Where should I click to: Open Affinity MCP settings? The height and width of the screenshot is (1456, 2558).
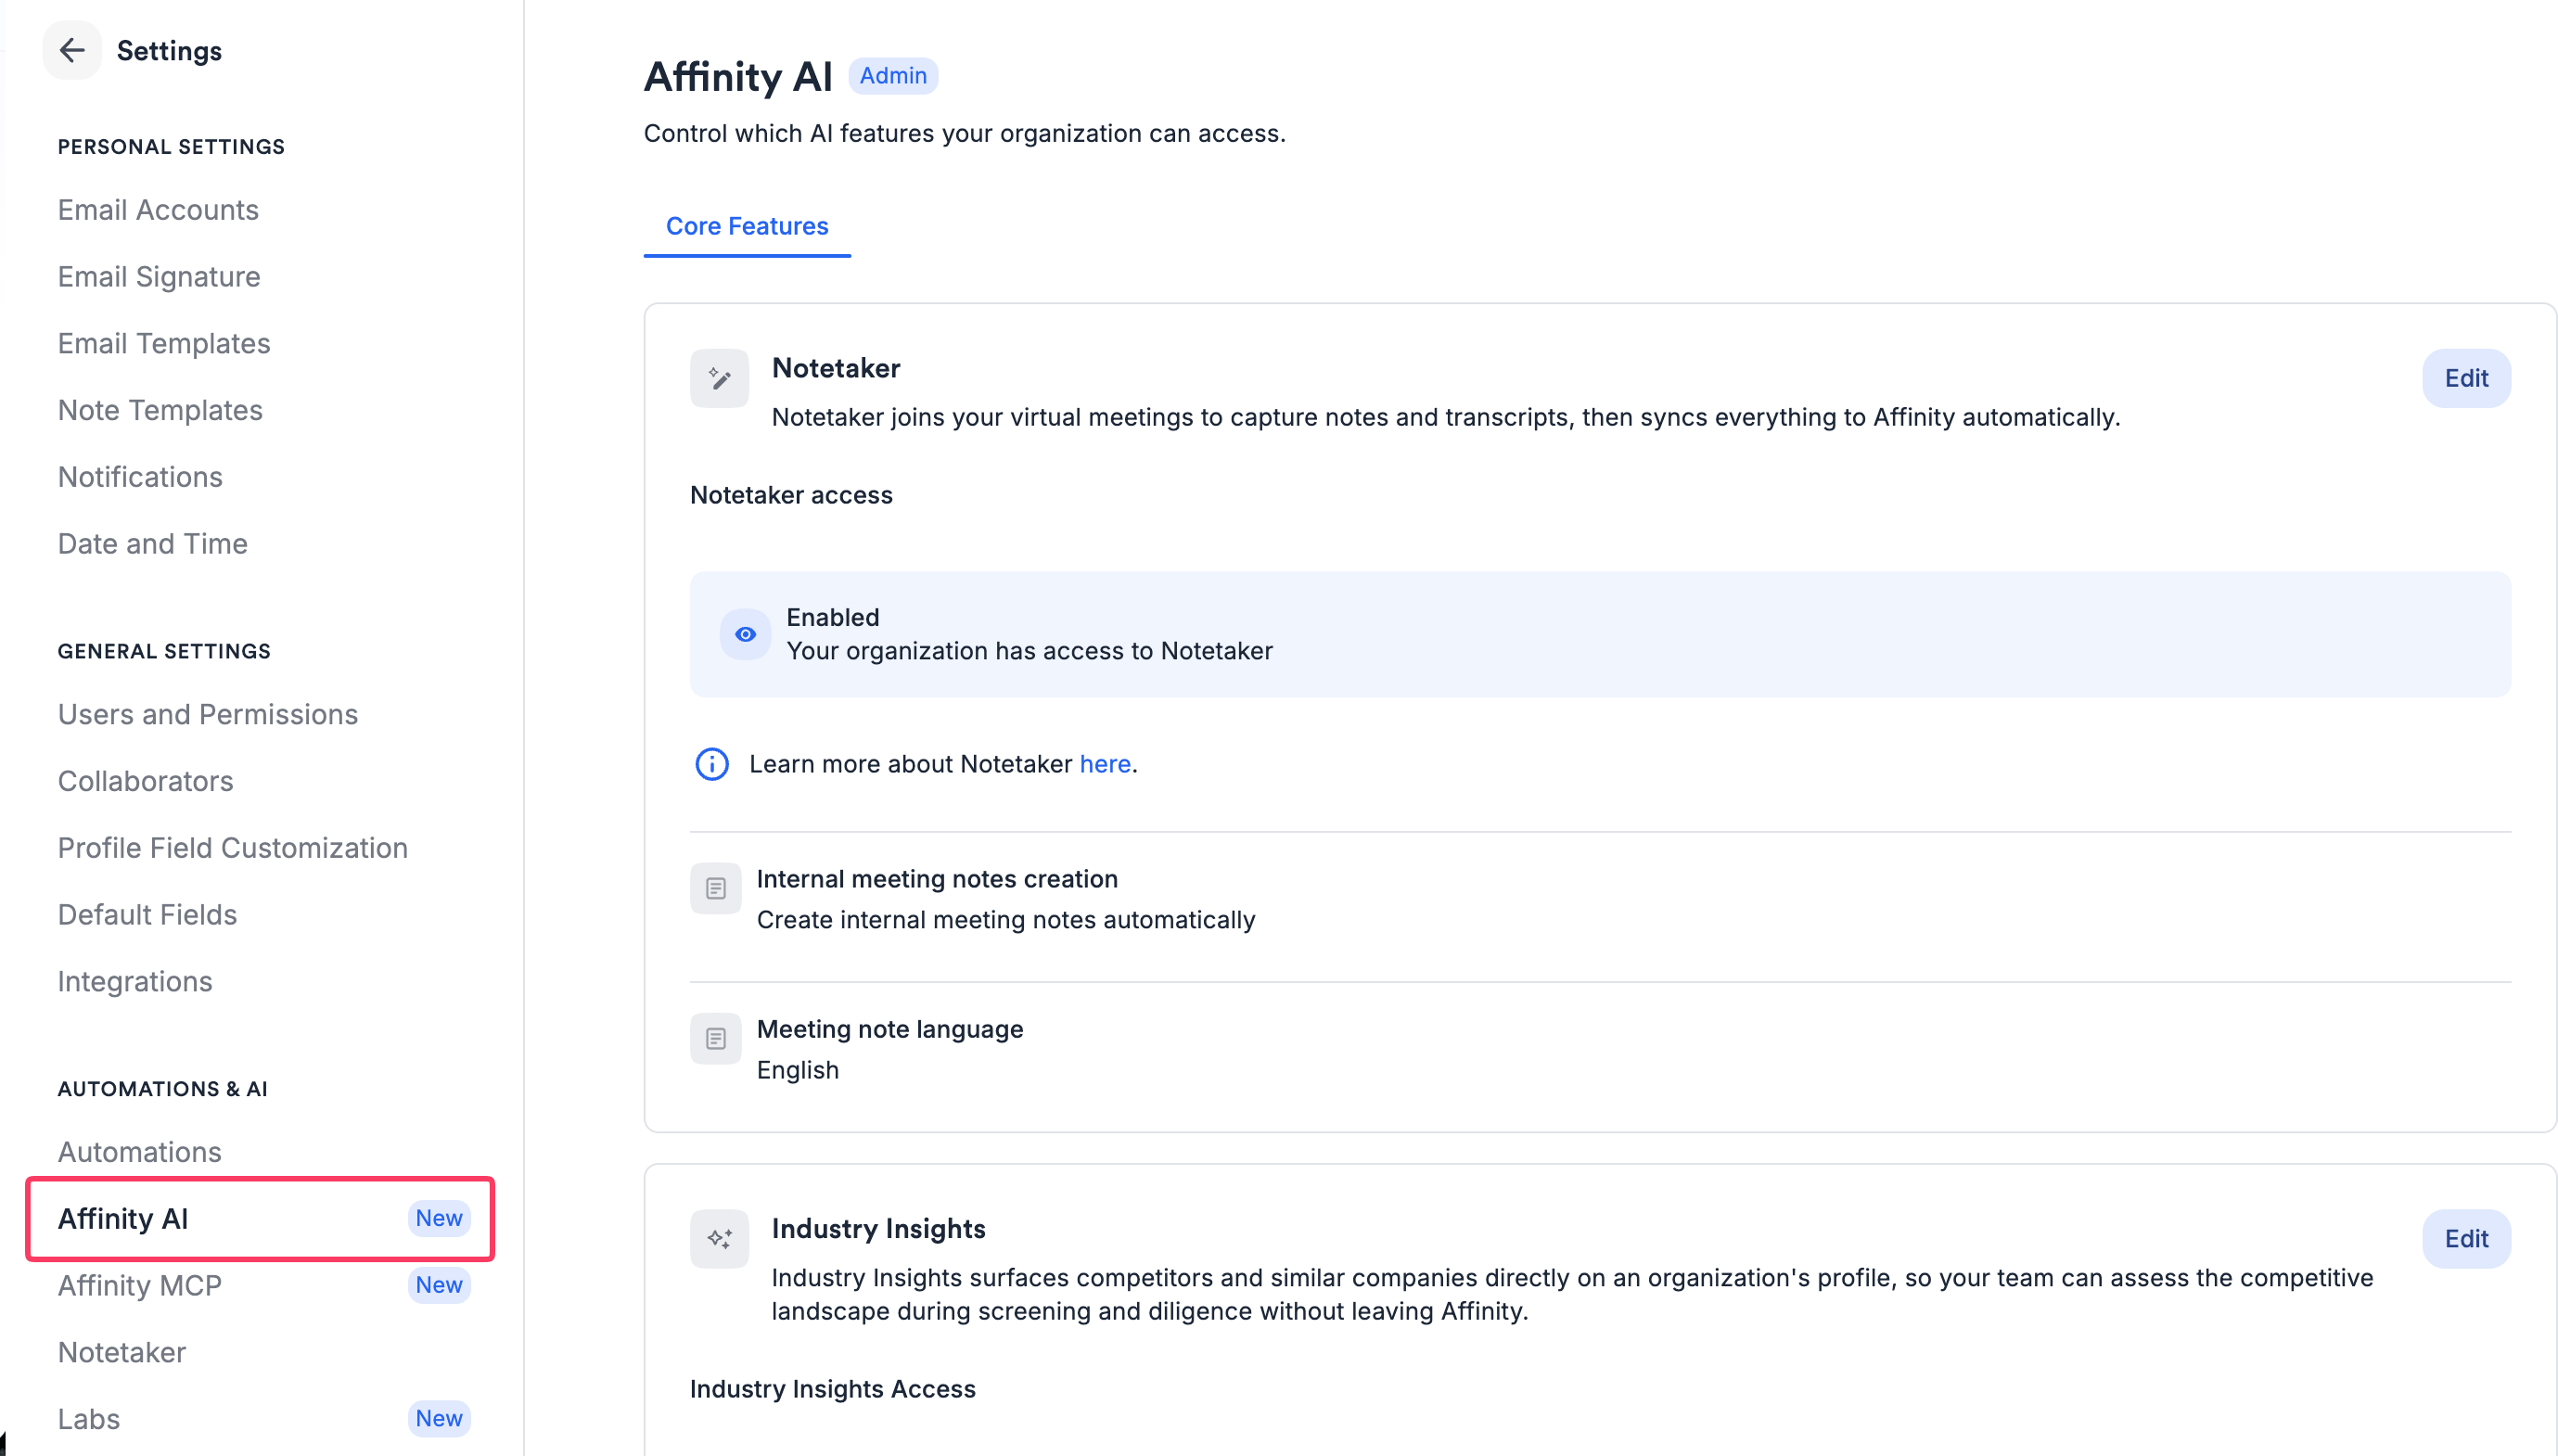pyautogui.click(x=139, y=1285)
